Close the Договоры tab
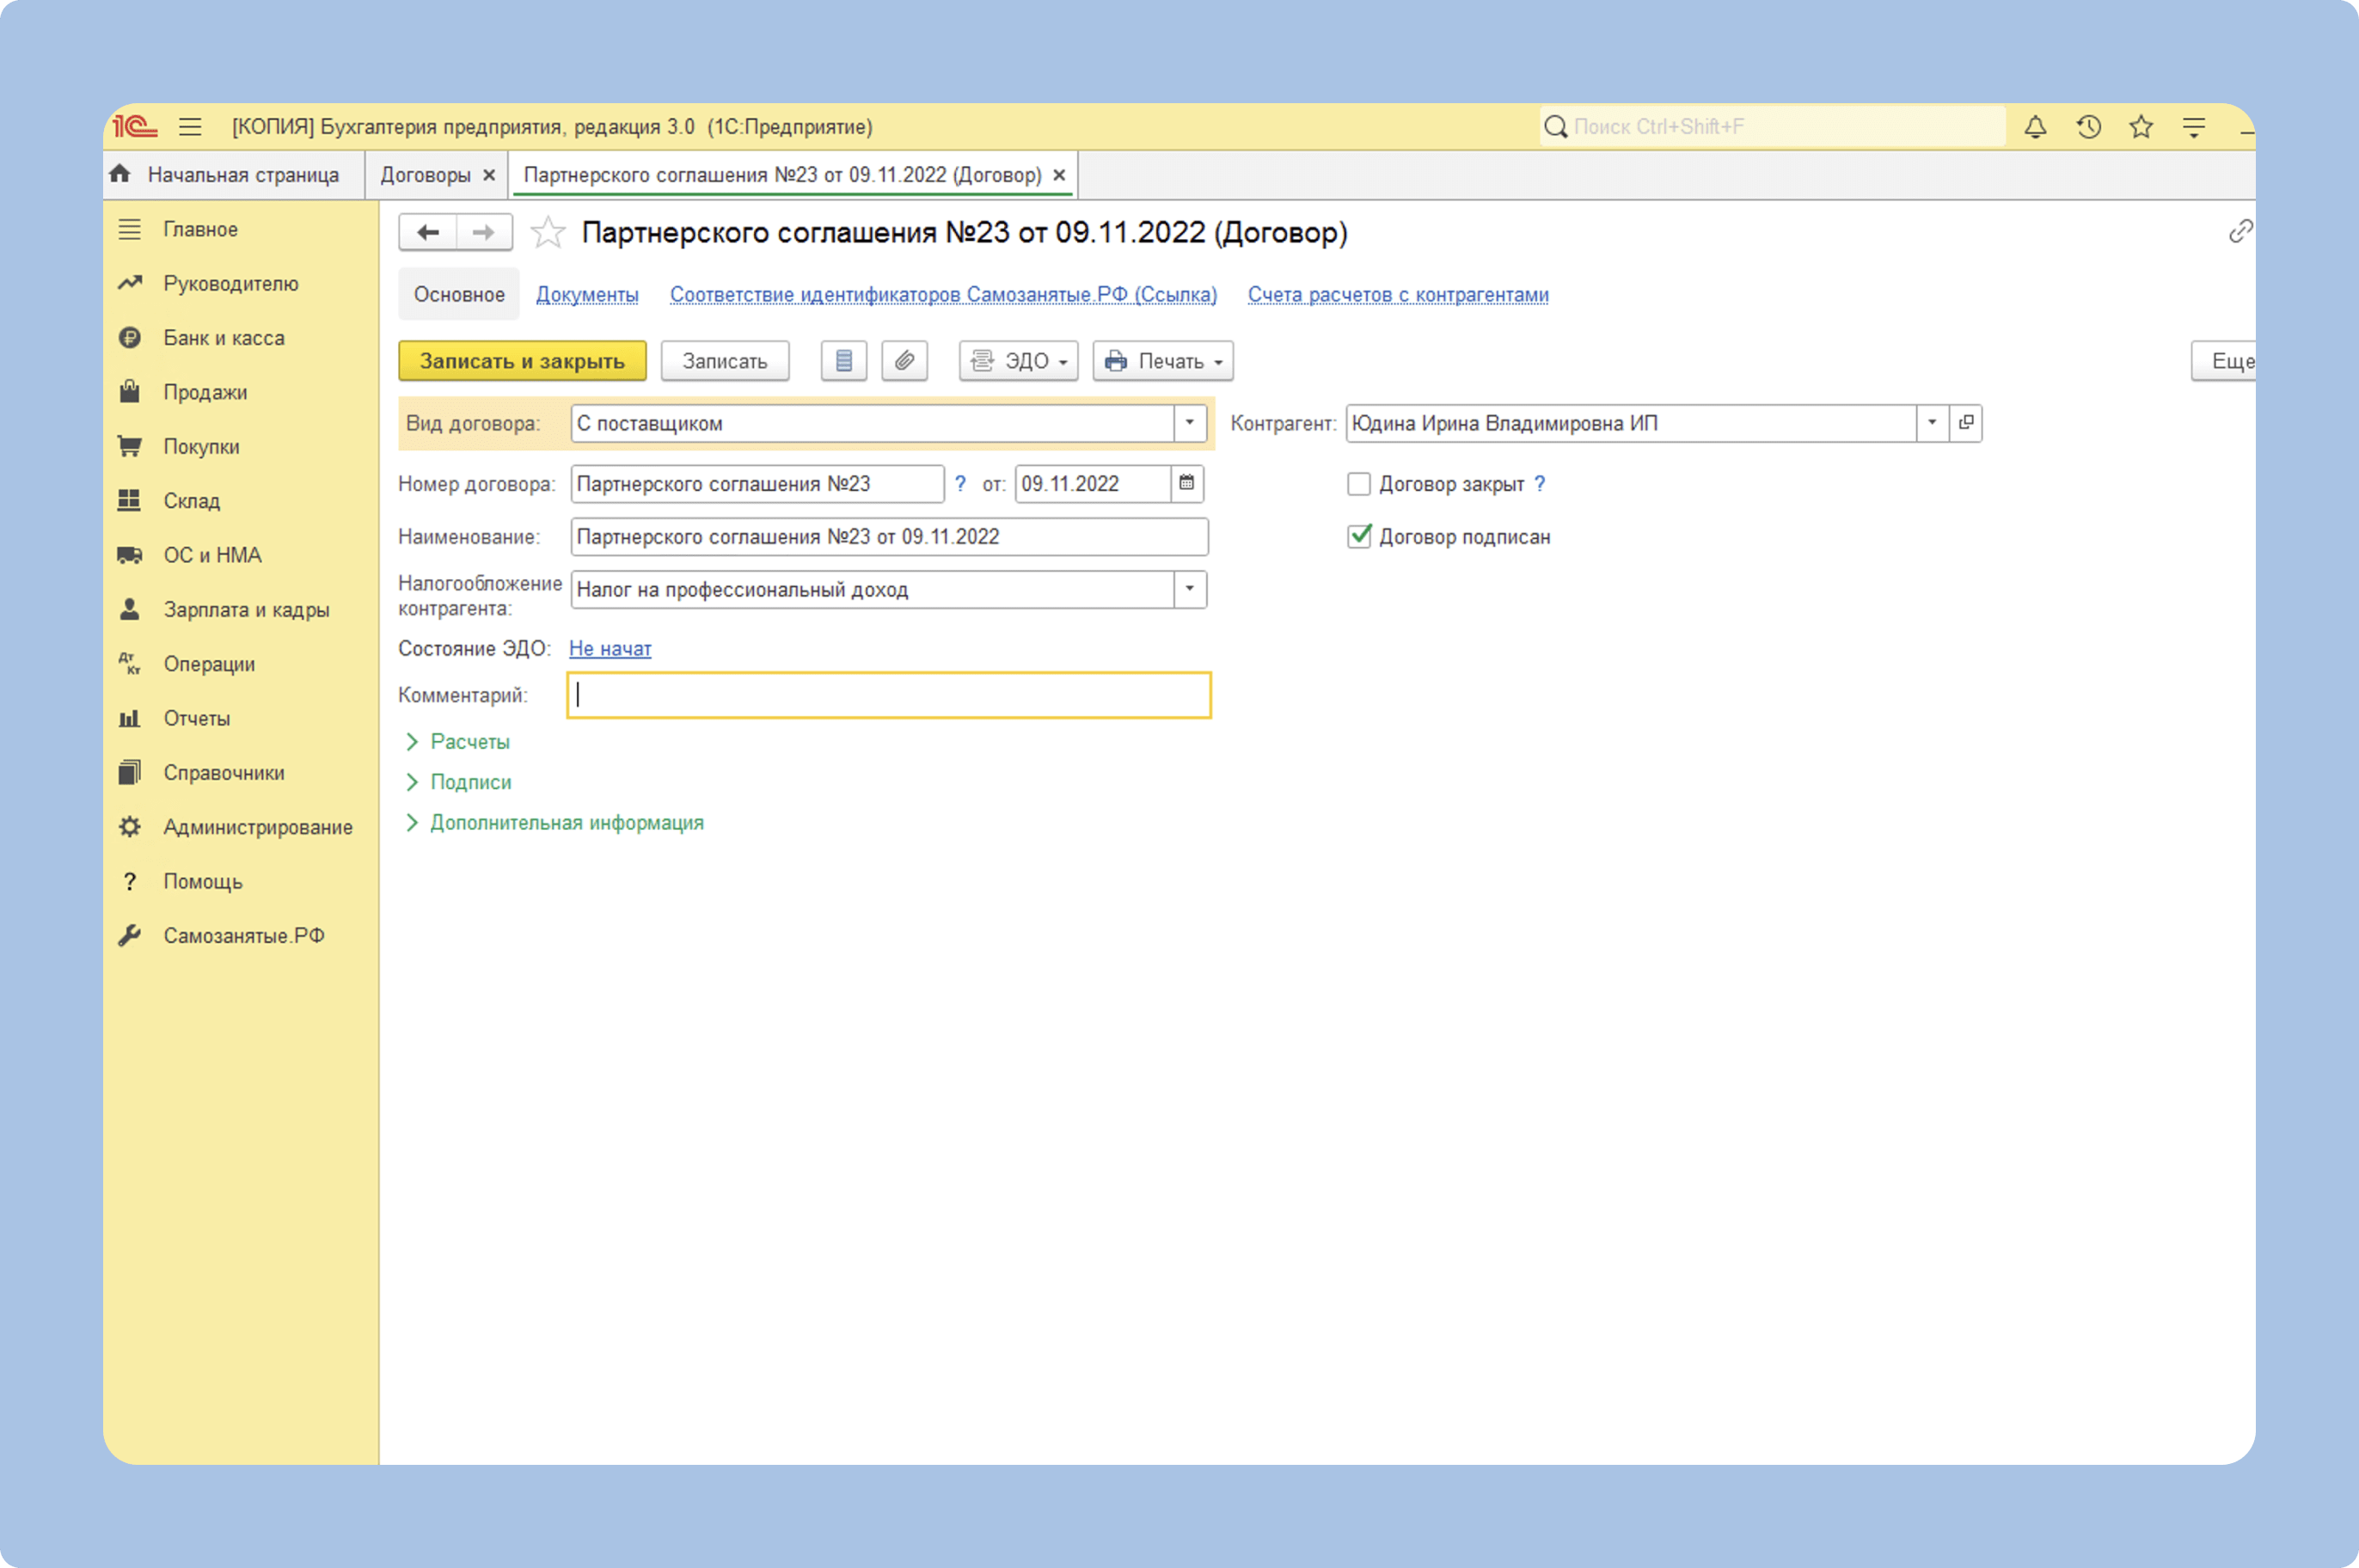 (x=489, y=175)
